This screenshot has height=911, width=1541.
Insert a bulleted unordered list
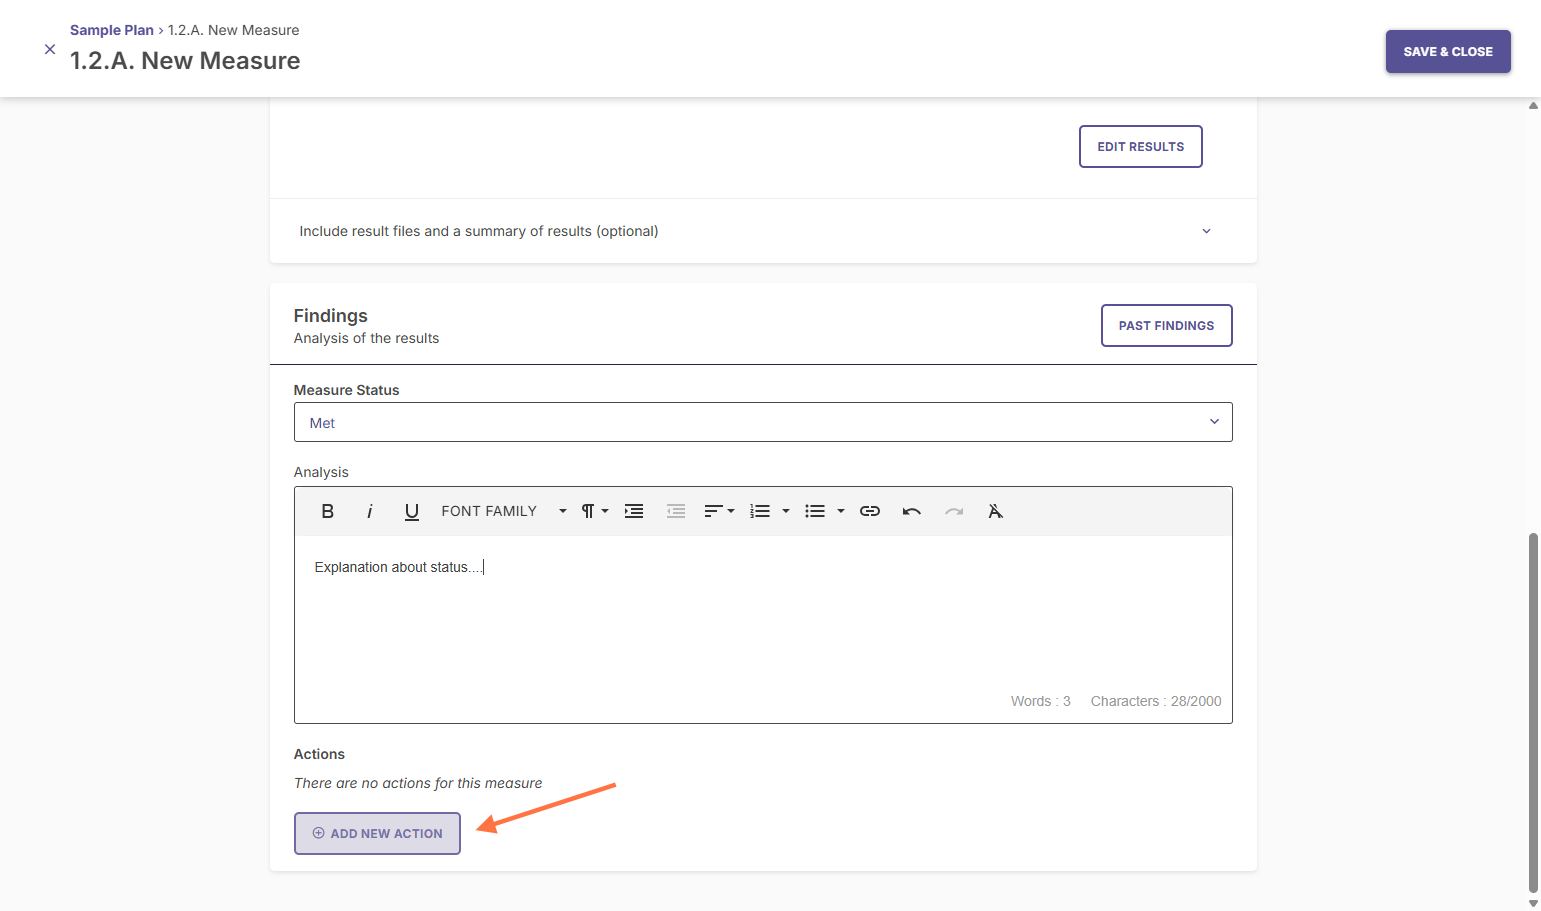tap(815, 511)
